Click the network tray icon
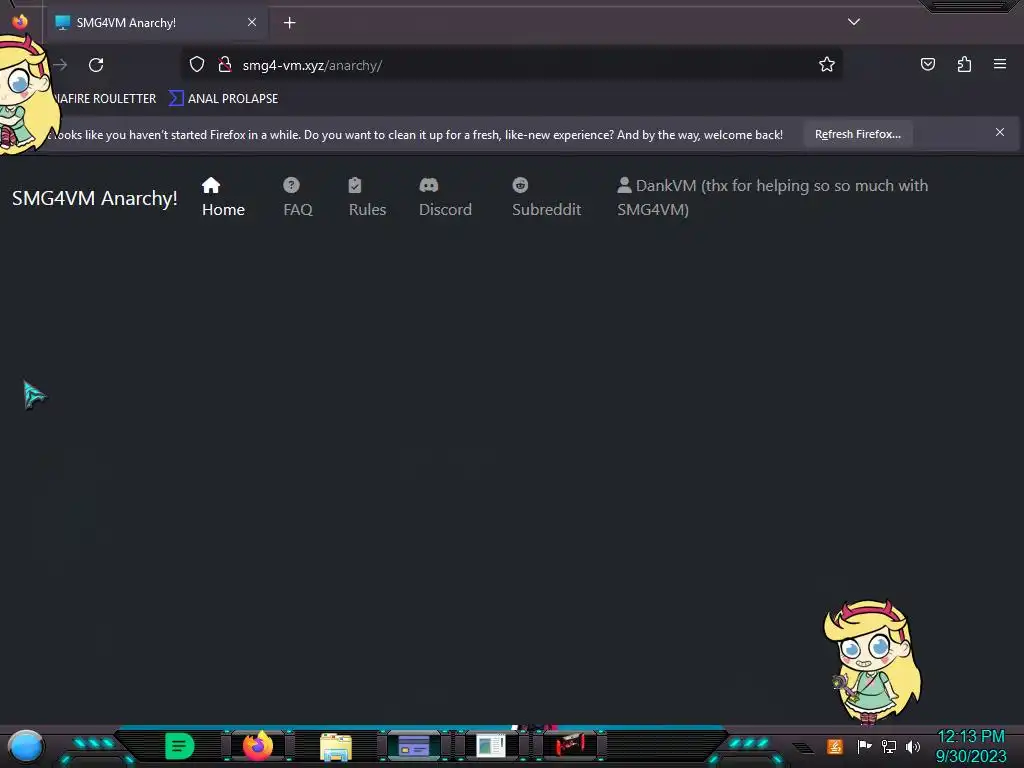1024x768 pixels. (x=889, y=746)
